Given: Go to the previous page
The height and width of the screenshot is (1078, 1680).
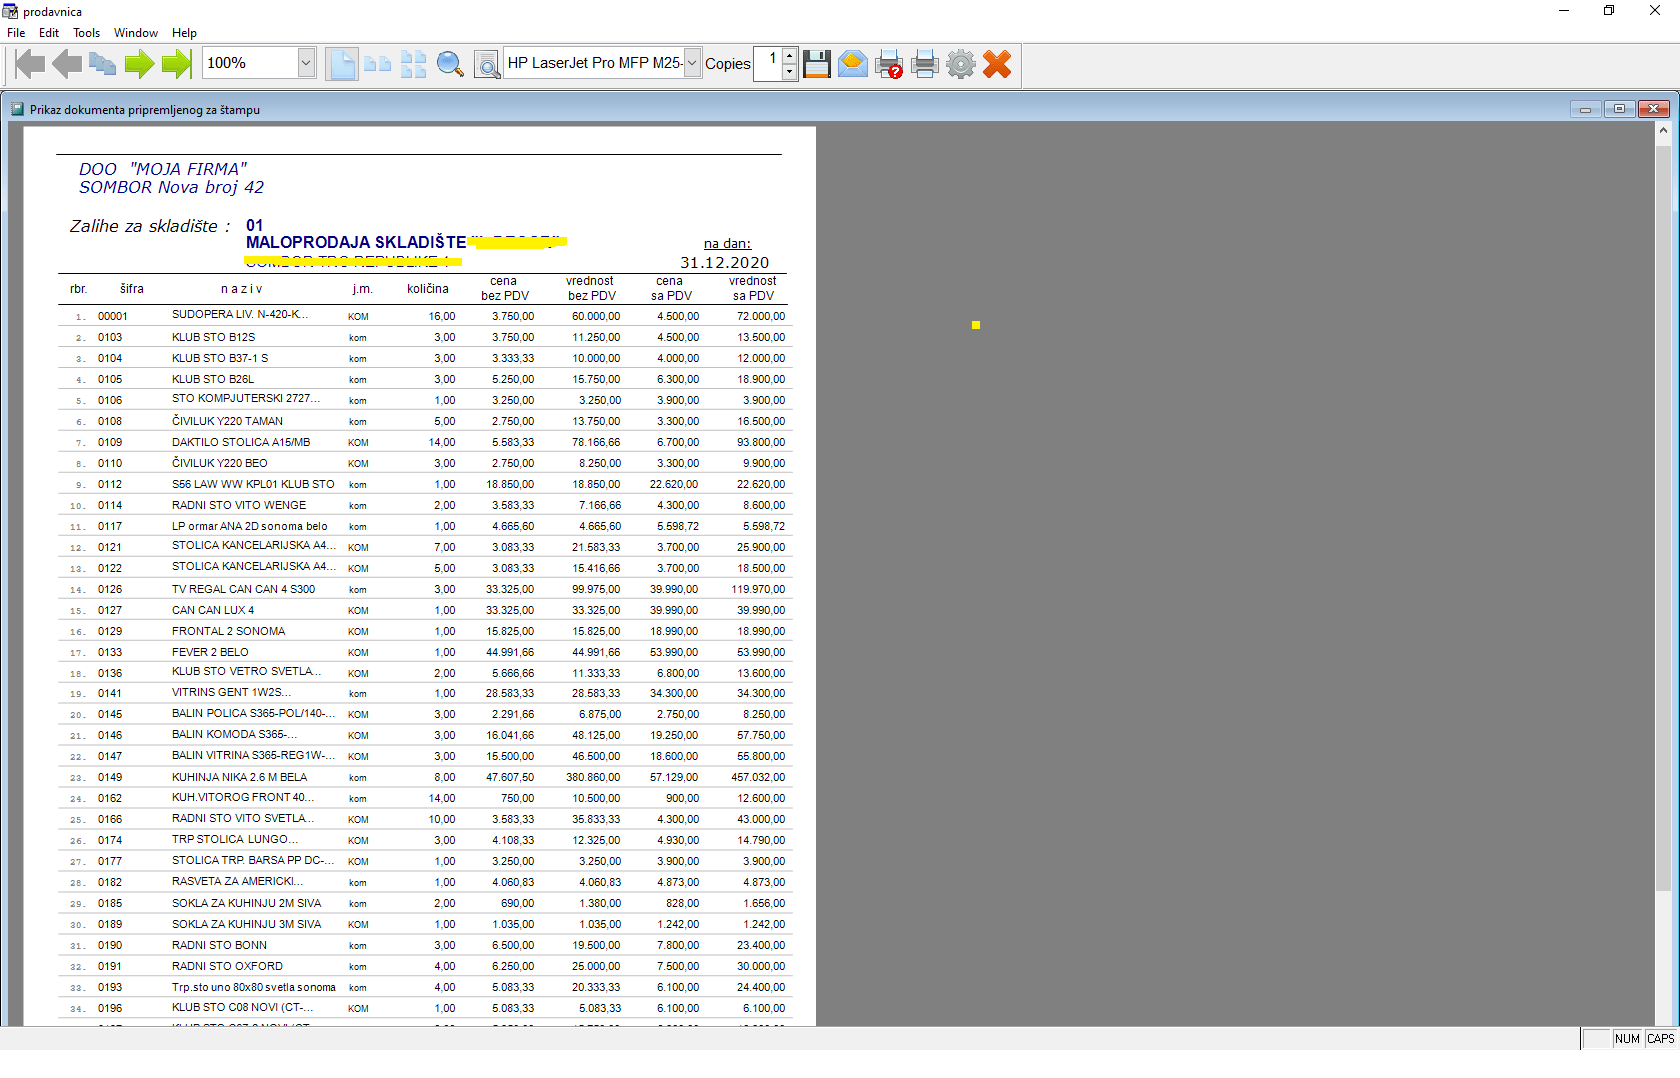Looking at the screenshot, I should pos(67,64).
